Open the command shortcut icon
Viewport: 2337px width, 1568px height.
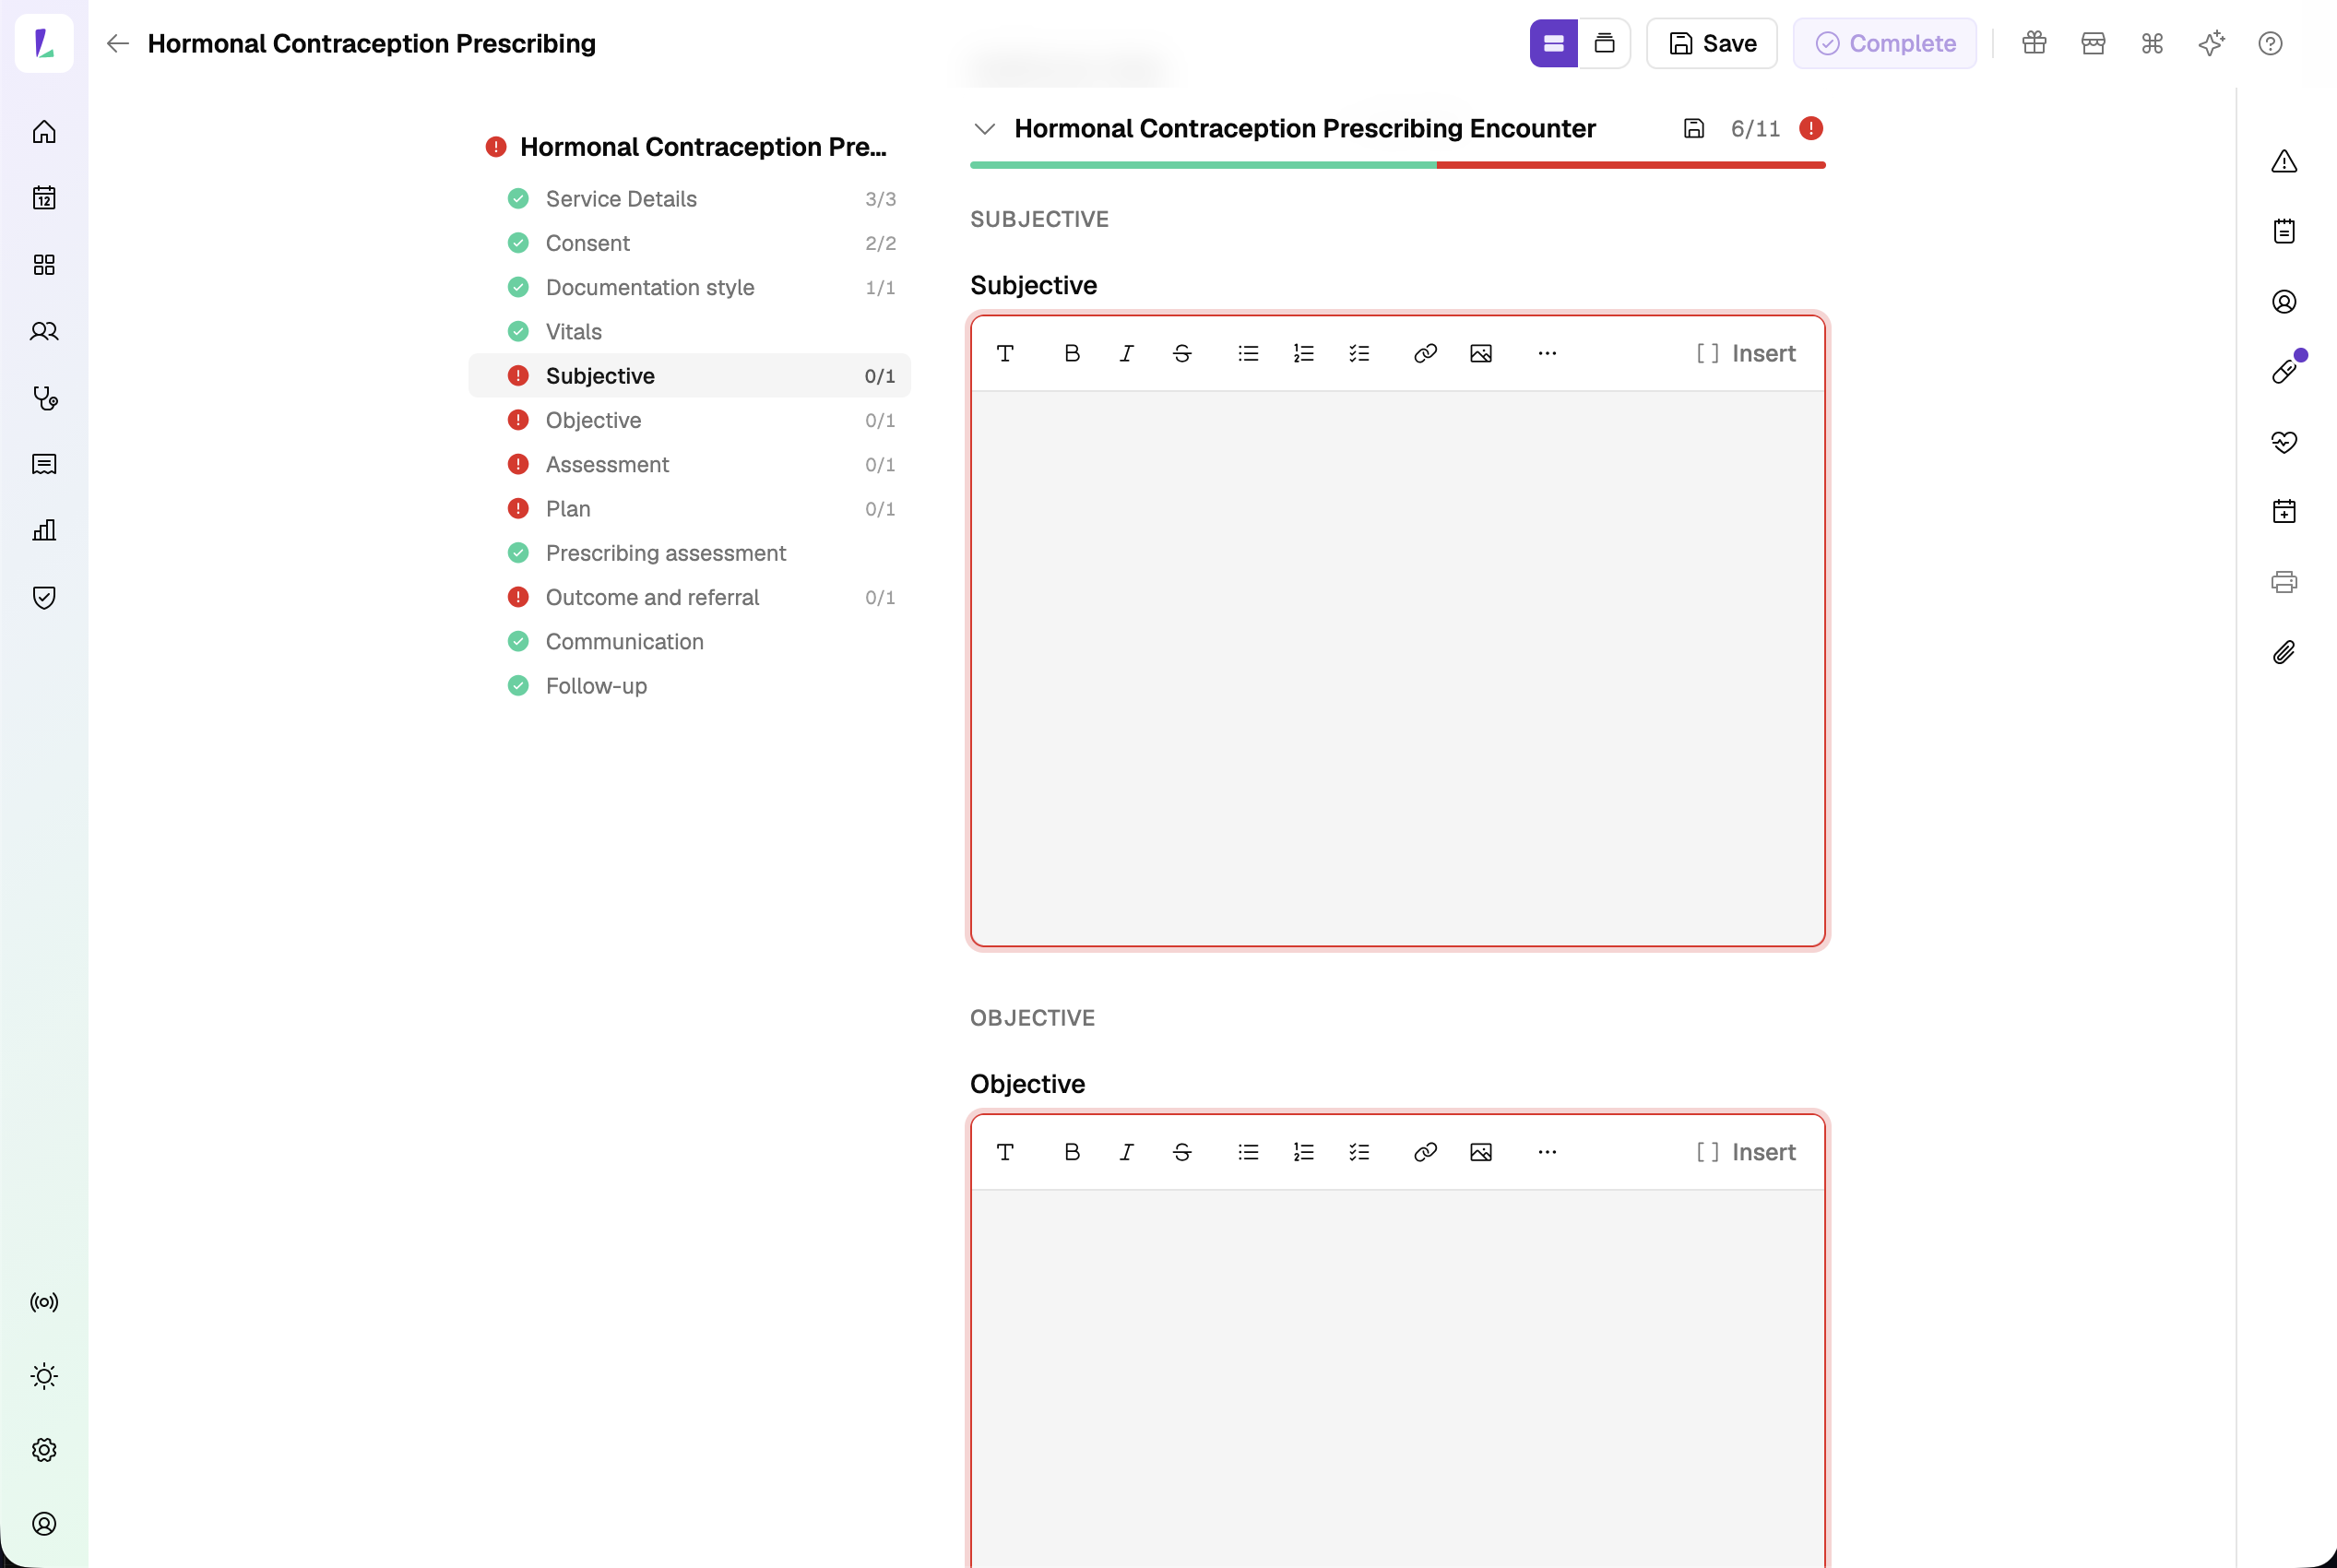click(2152, 43)
